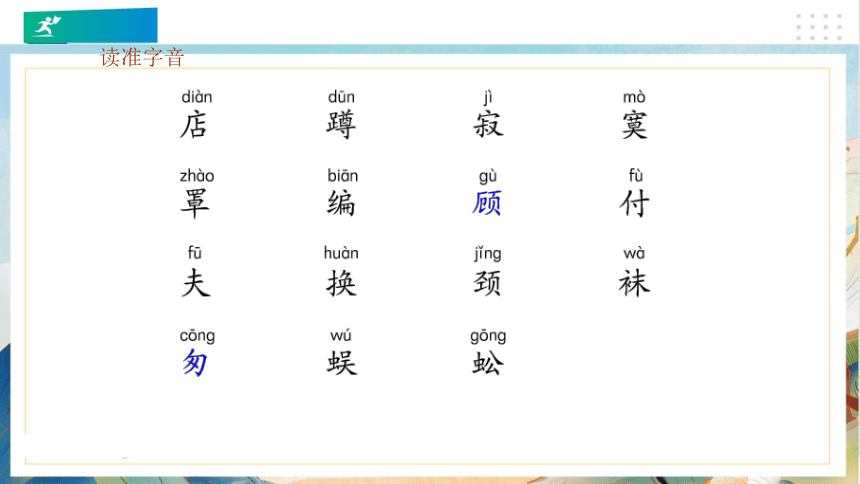Viewport: 860px width, 484px height.
Task: Click the pinyin fù above 付
Action: point(636,175)
